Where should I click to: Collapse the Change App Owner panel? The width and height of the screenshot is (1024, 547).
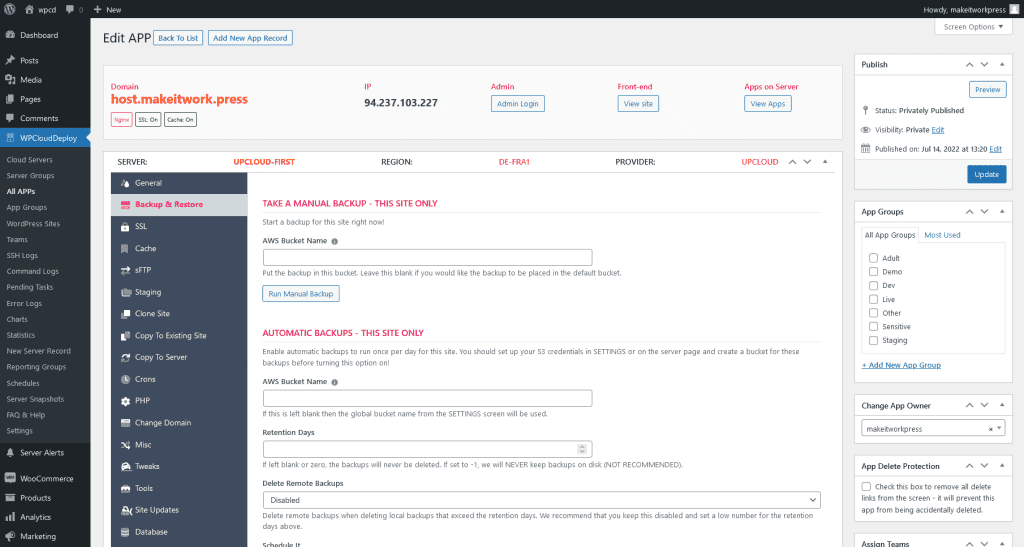tap(1002, 405)
